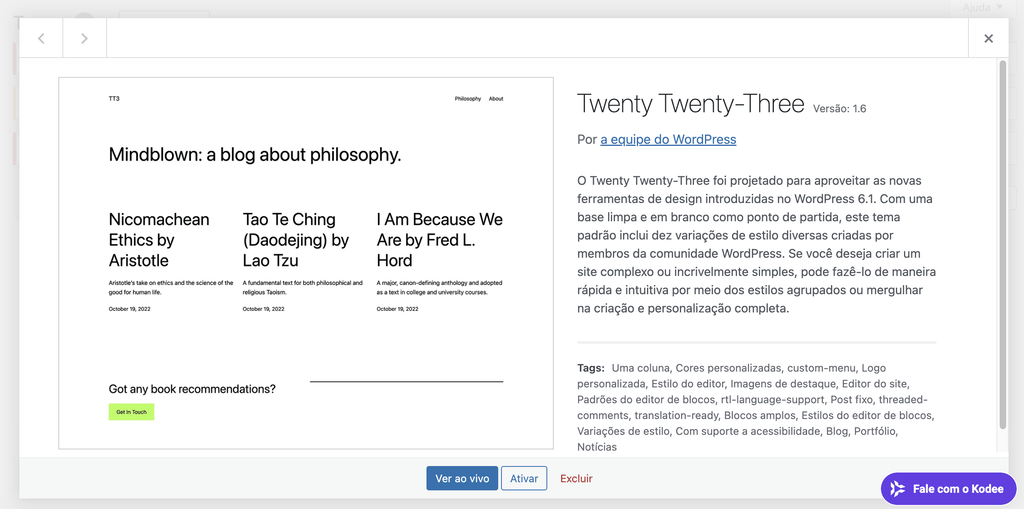Click the Mindblown headline in theme screenshot
Viewport: 1024px width, 509px height.
255,155
